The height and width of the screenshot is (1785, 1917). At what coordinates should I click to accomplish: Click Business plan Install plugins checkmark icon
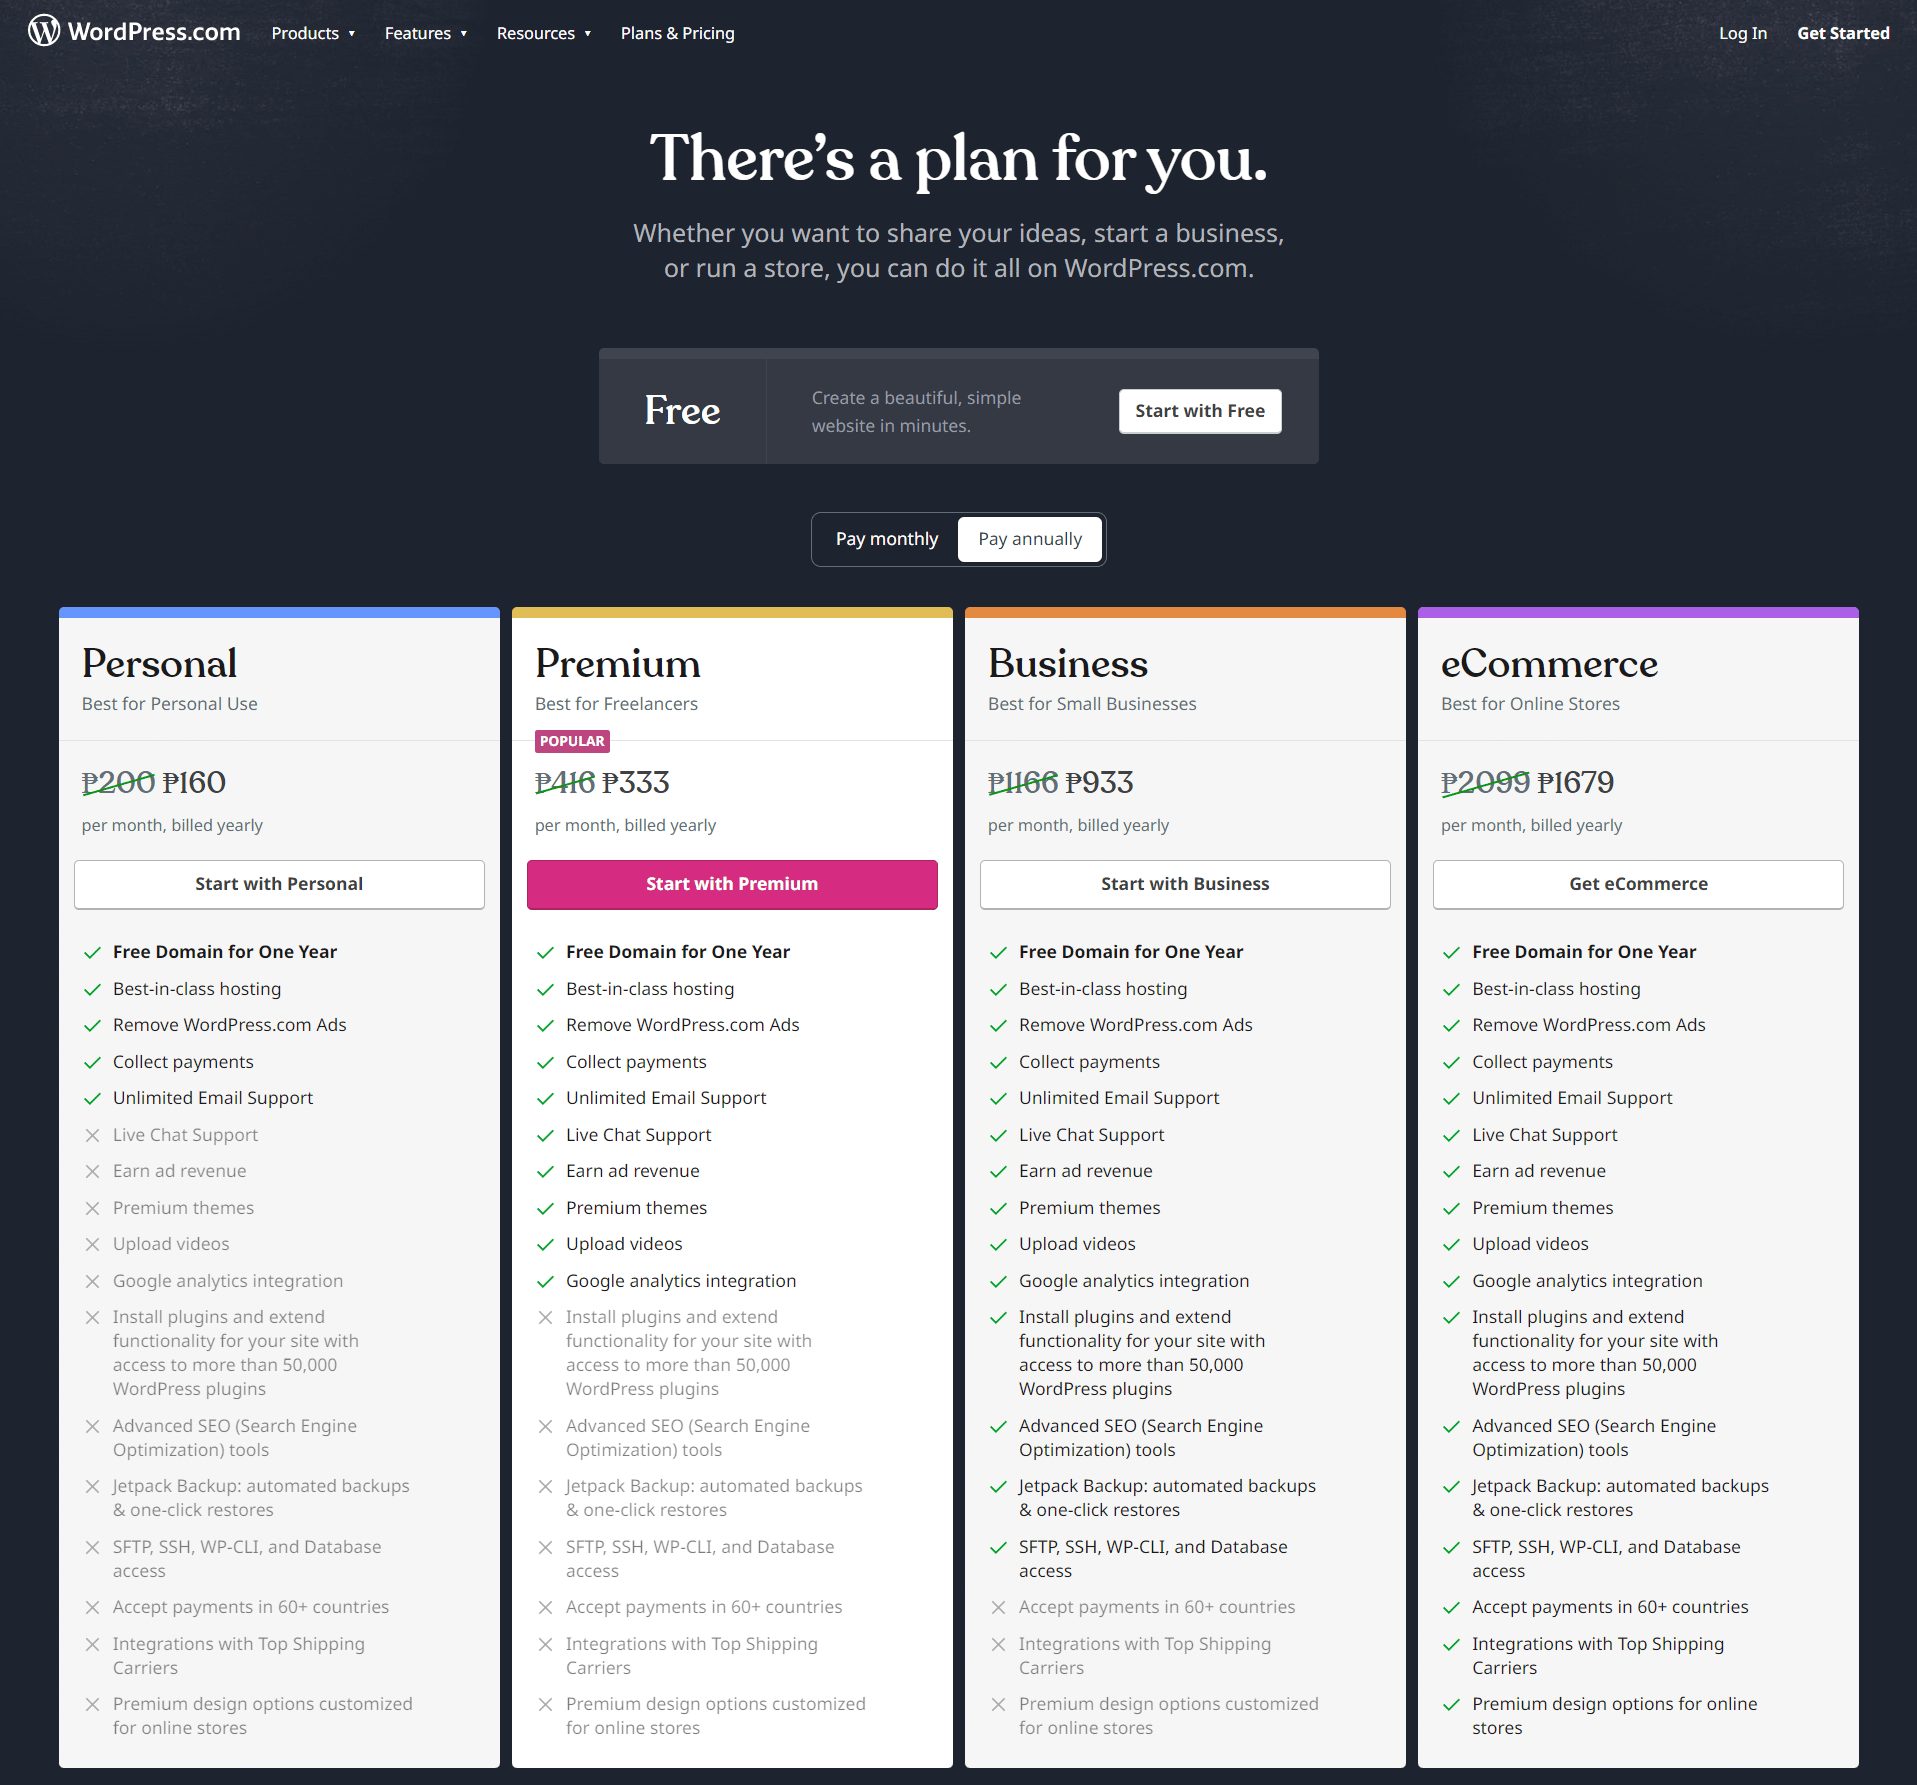click(998, 1317)
